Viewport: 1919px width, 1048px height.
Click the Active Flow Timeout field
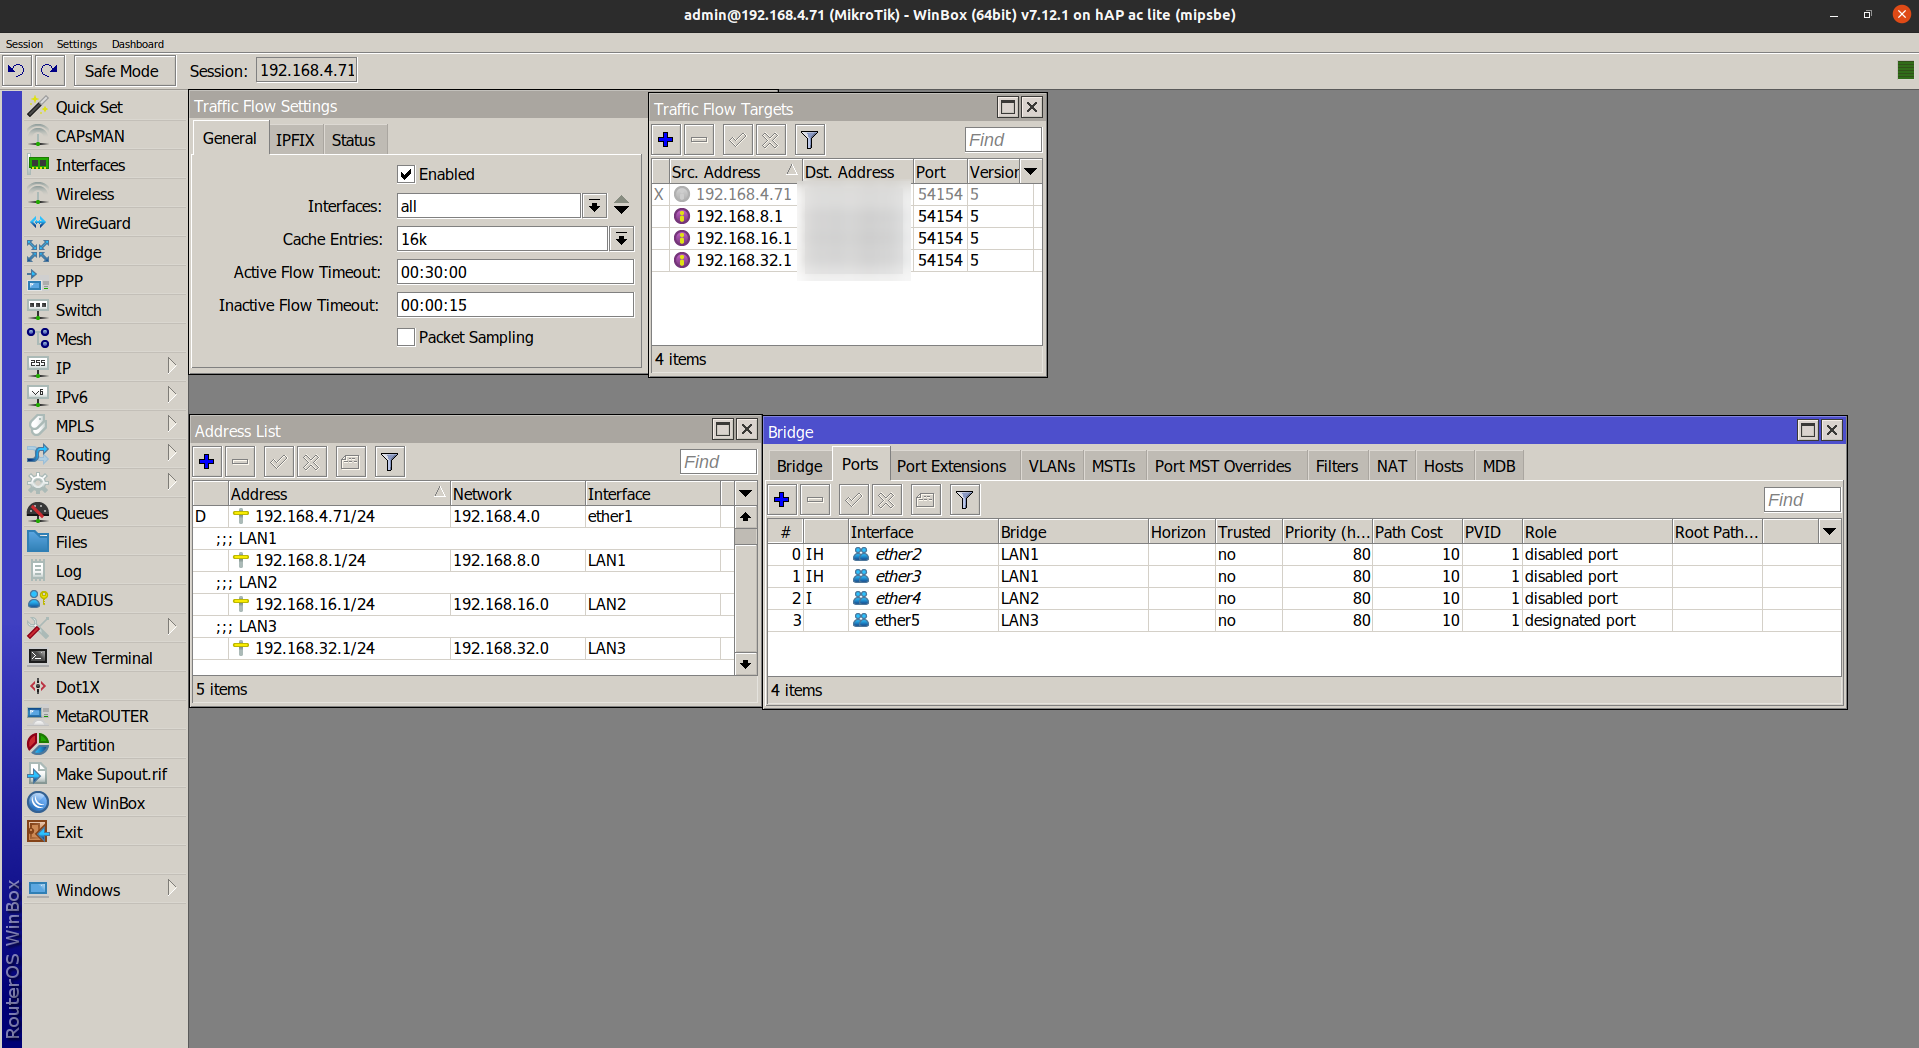515,272
